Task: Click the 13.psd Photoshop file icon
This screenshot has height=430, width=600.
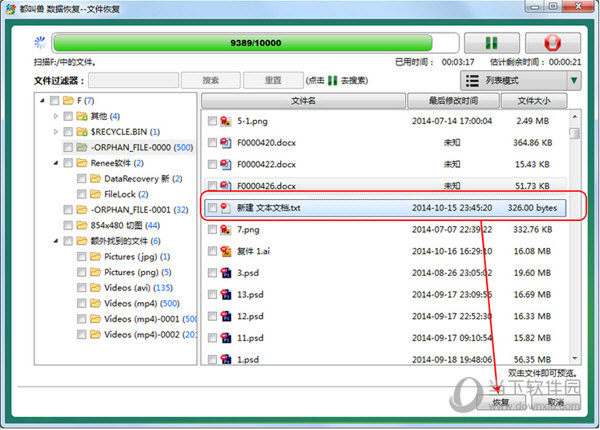Action: click(x=226, y=295)
